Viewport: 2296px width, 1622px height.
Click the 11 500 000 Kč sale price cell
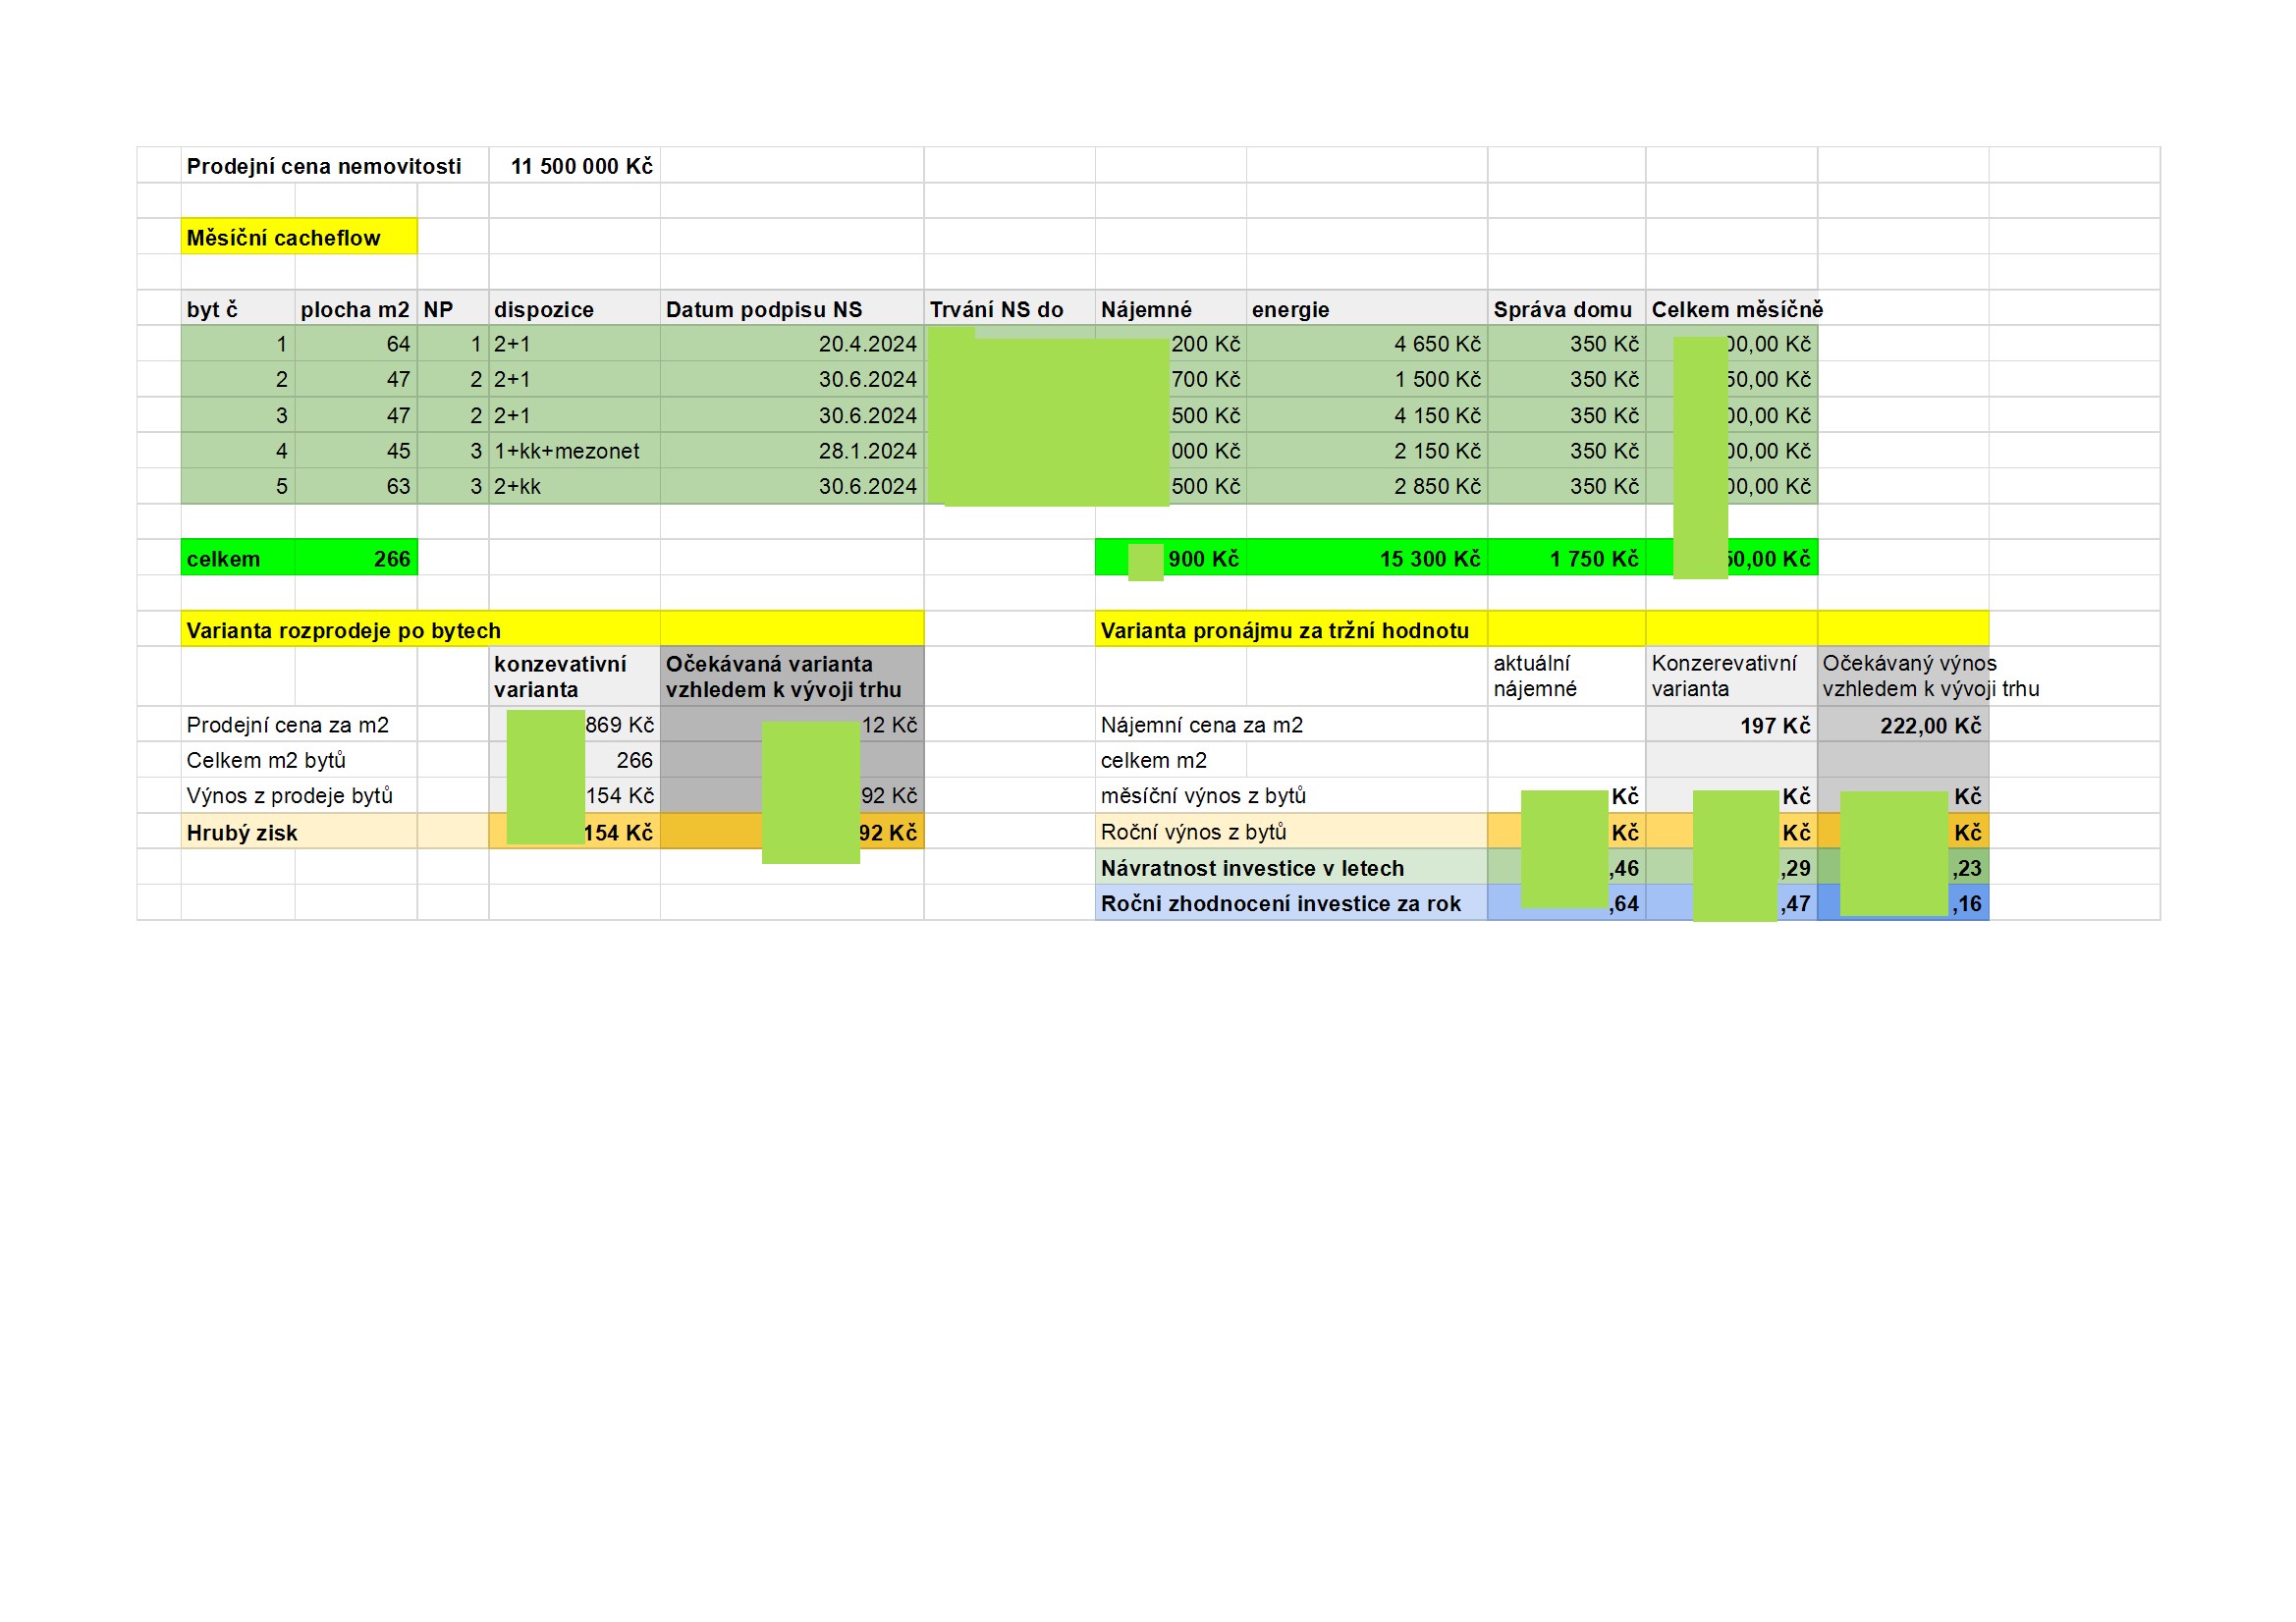(574, 166)
